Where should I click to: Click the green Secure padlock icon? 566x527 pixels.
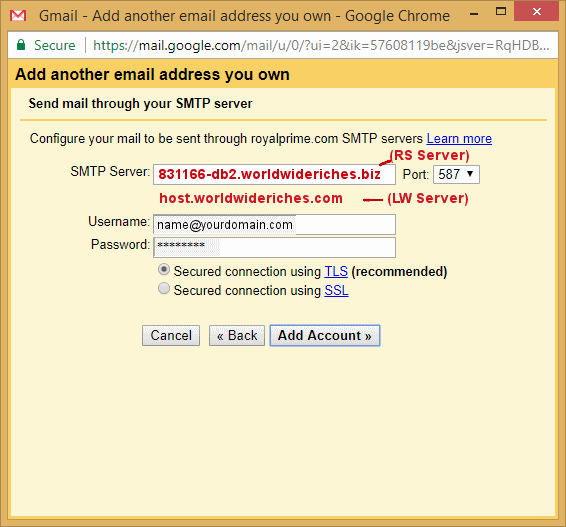(21, 45)
